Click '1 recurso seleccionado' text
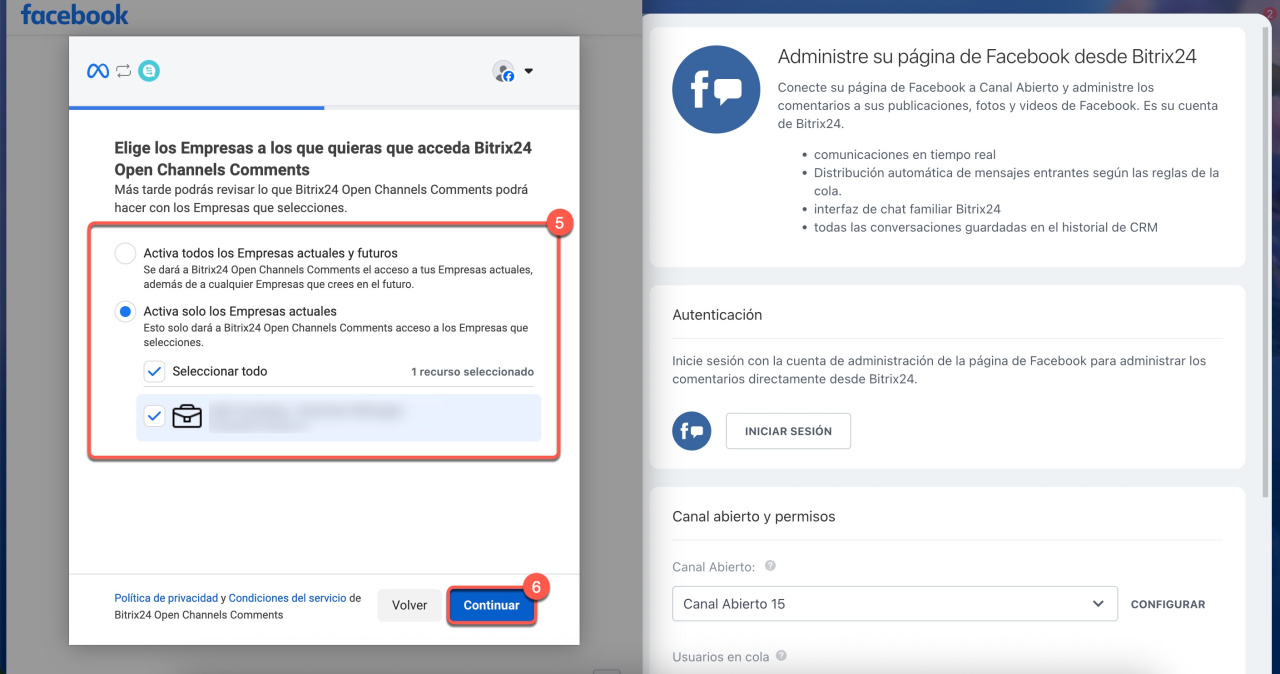Viewport: 1280px width, 674px height. (472, 371)
